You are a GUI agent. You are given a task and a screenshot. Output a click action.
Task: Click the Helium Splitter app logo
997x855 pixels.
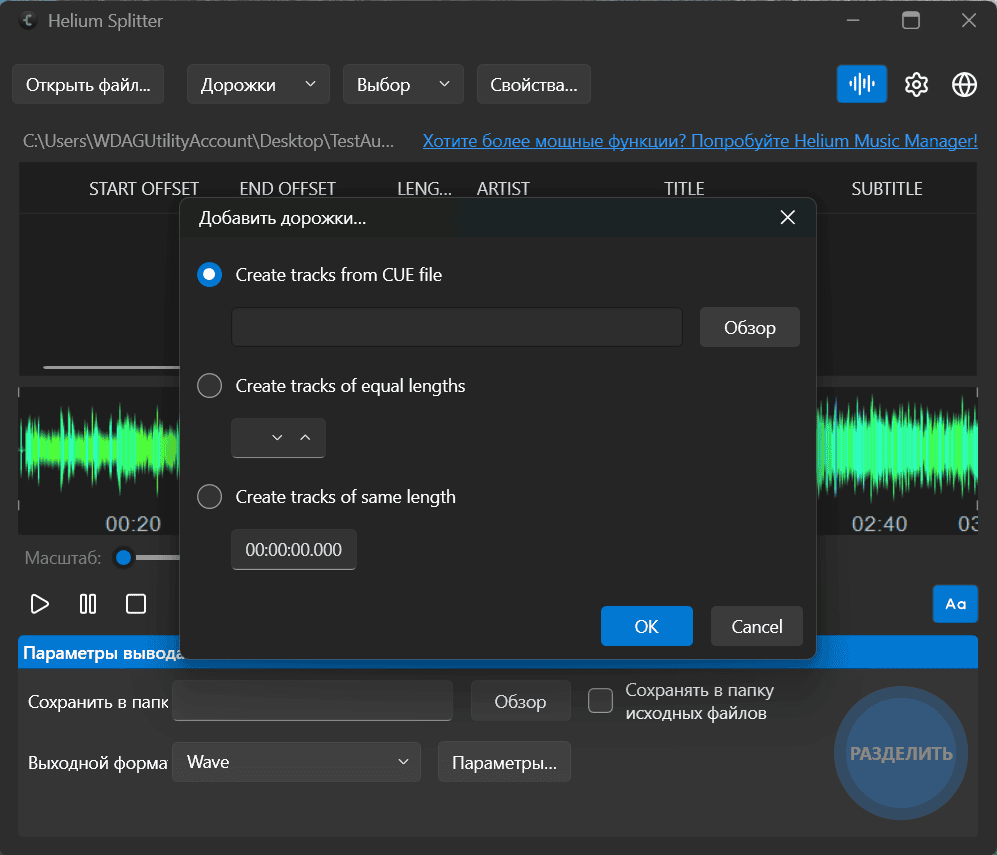27,20
